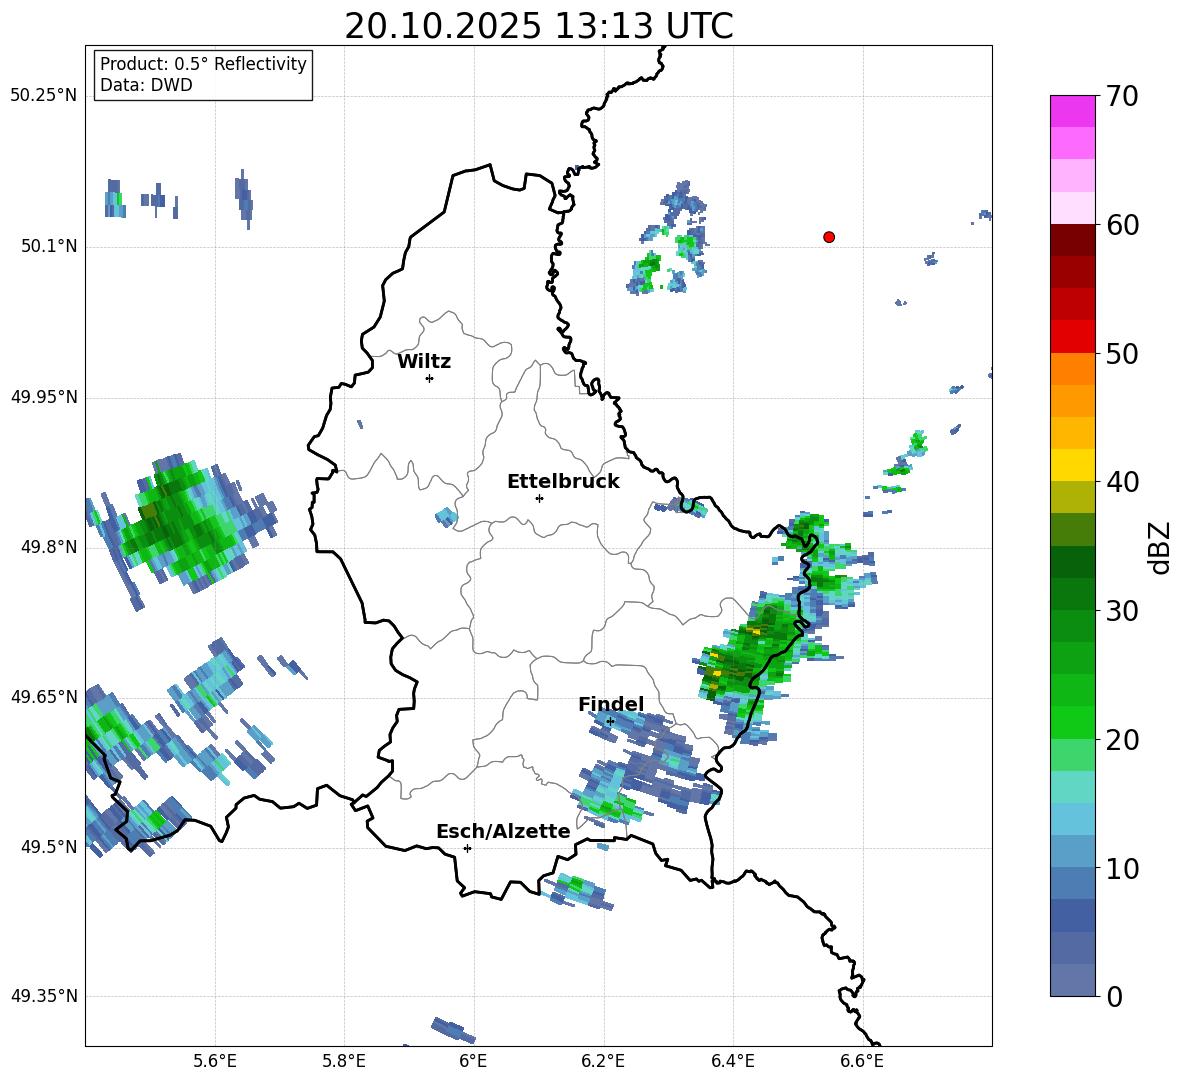Image resolution: width=1184 pixels, height=1081 pixels.
Task: Click the longitude label 6.4°E
Action: coord(732,1061)
